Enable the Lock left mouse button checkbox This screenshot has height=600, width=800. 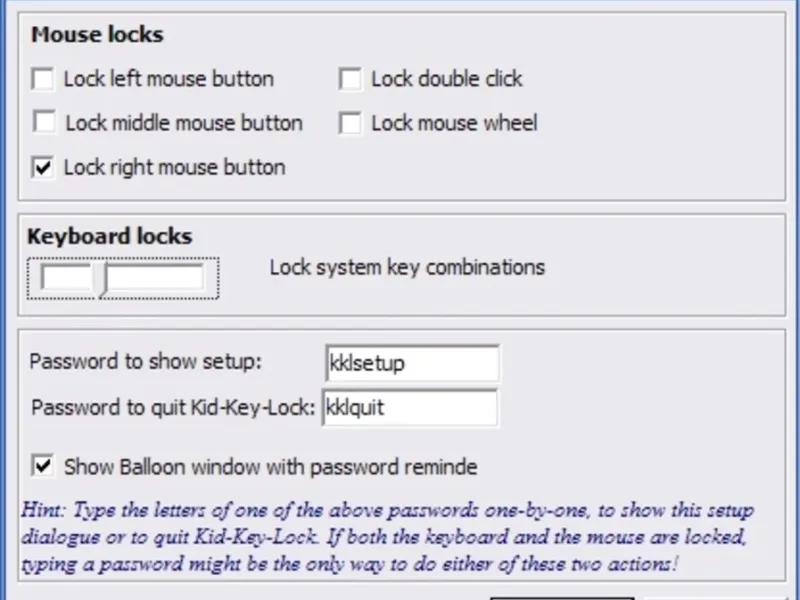tap(43, 79)
